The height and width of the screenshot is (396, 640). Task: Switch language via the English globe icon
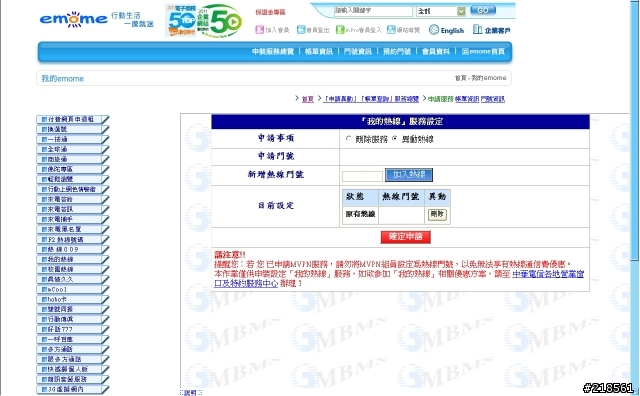pyautogui.click(x=434, y=29)
